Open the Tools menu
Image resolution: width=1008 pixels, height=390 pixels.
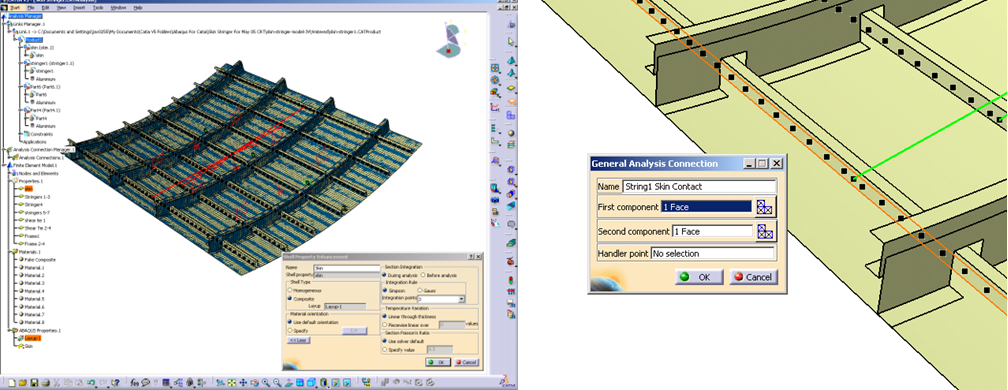tap(98, 8)
